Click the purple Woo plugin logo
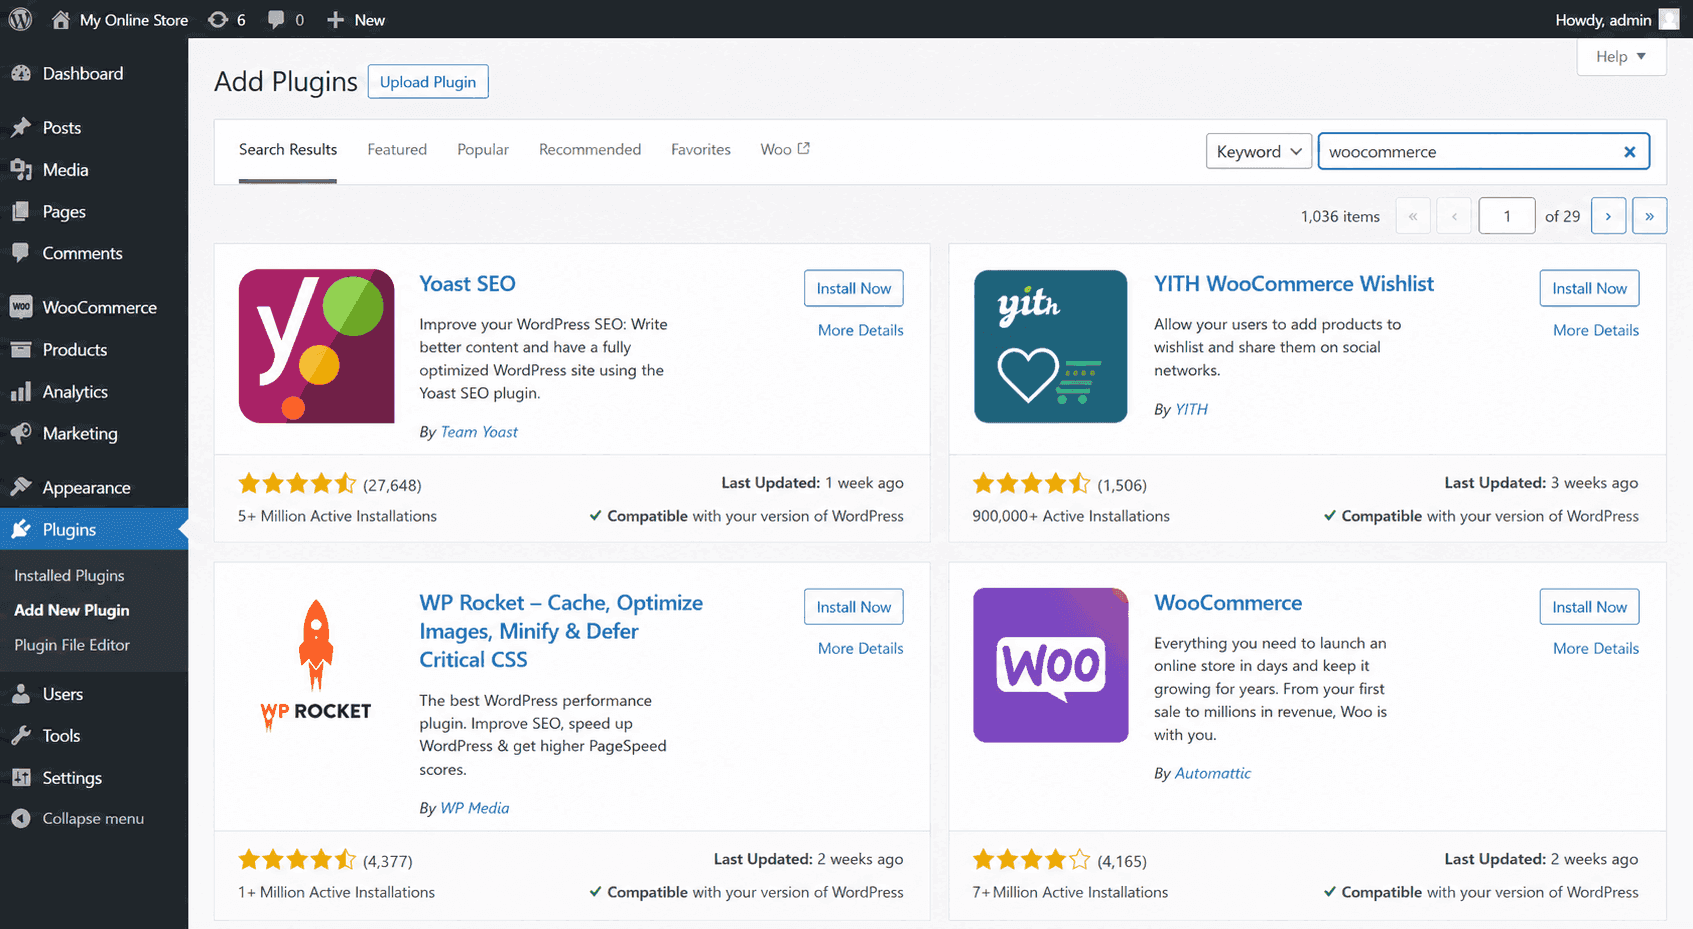 1051,665
